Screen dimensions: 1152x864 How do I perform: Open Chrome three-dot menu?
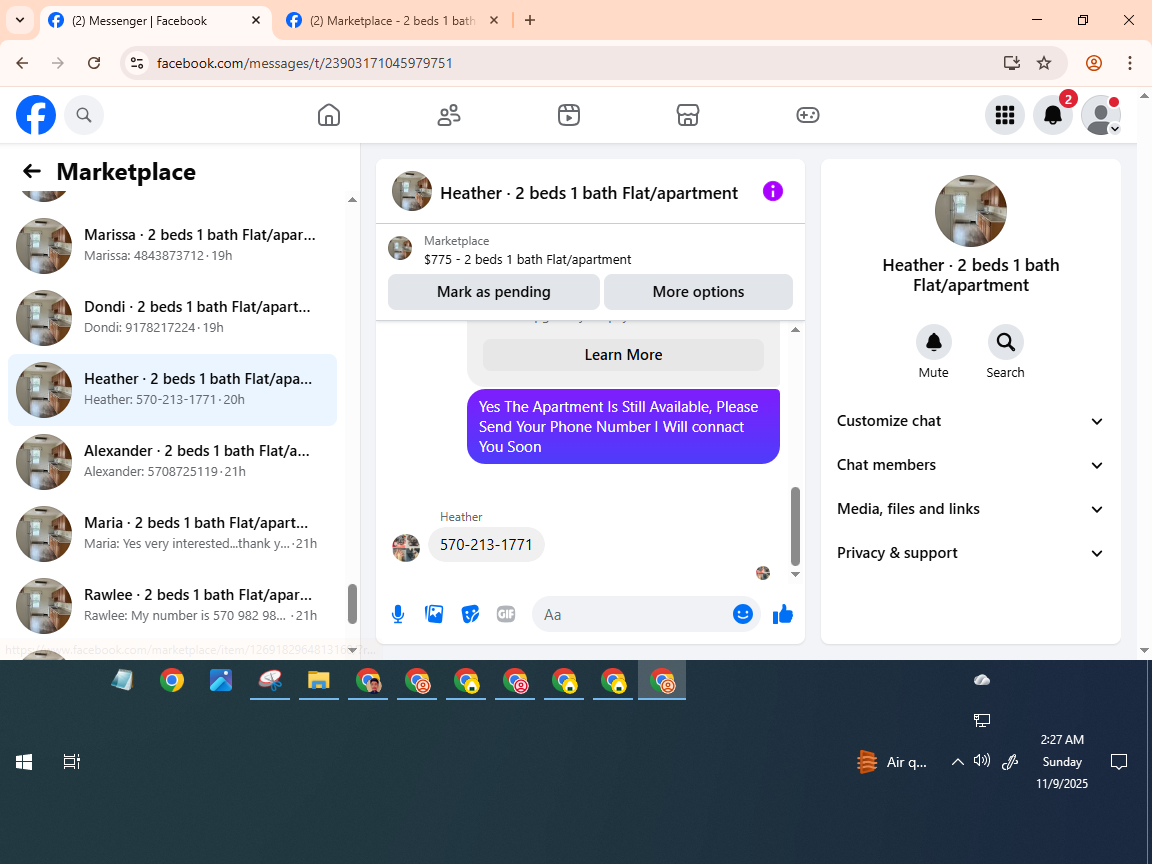pos(1130,63)
